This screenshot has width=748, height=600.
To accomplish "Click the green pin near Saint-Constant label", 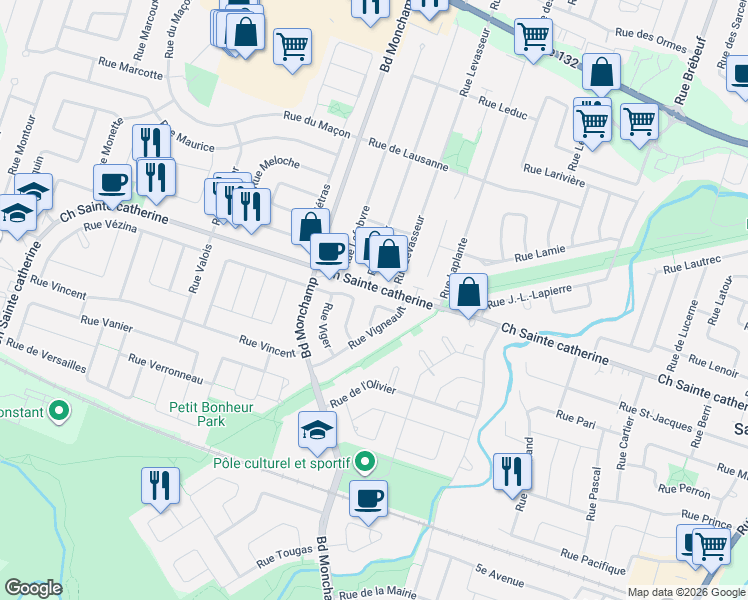I will coord(59,412).
